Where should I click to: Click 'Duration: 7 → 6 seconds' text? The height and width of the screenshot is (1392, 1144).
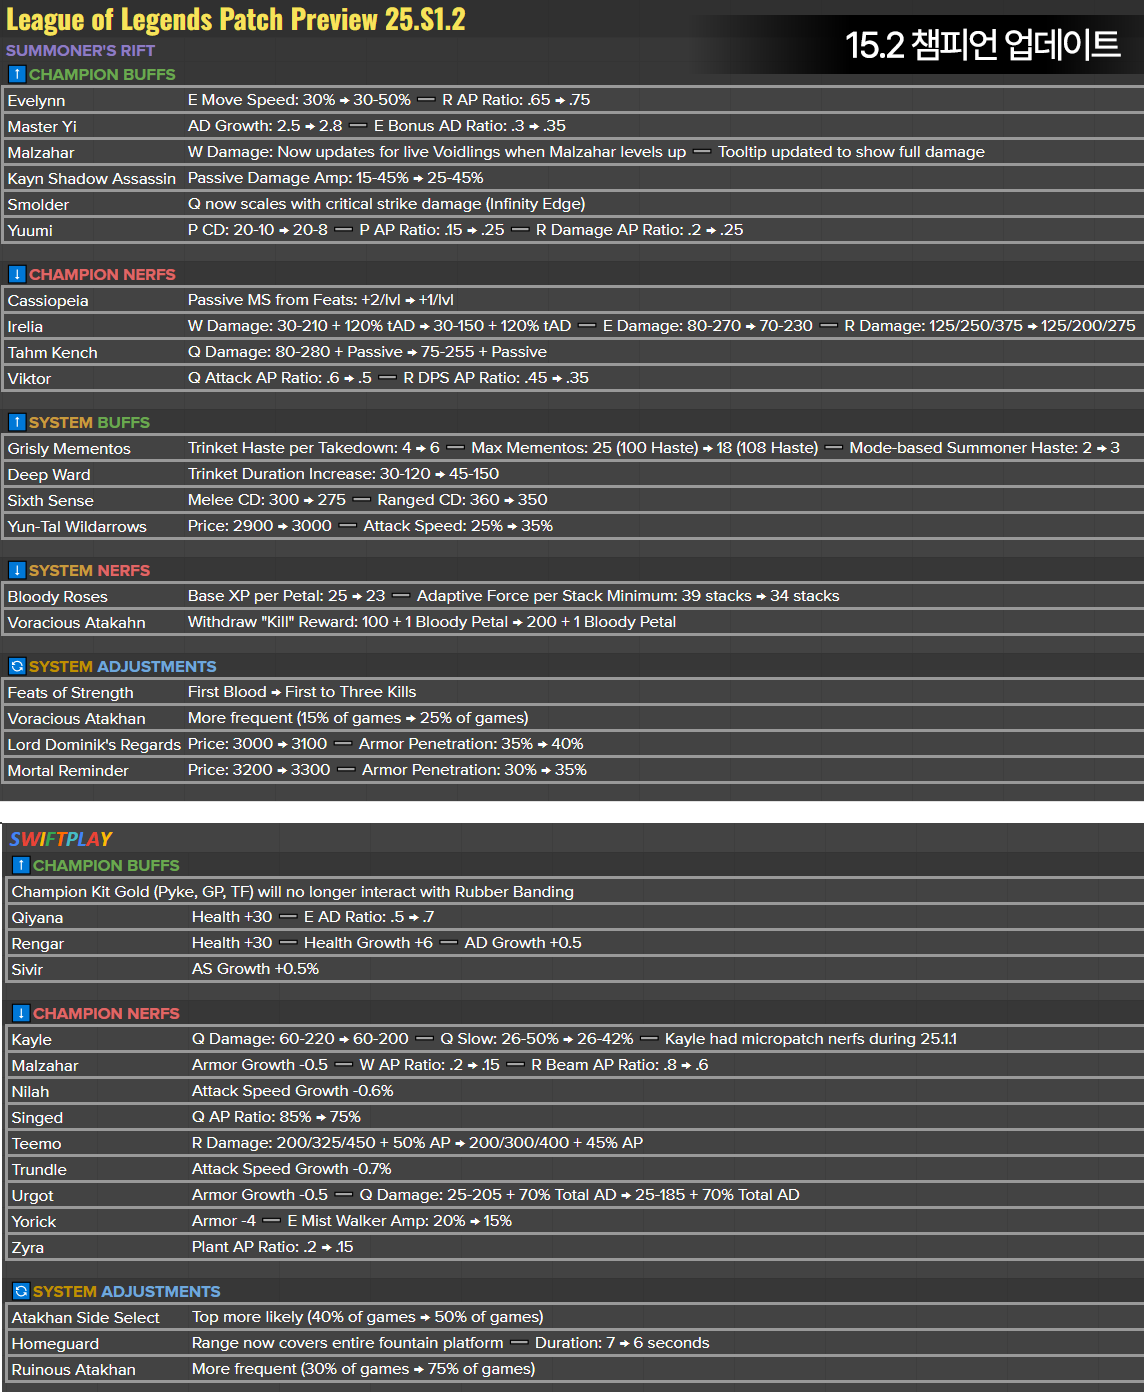[622, 1343]
